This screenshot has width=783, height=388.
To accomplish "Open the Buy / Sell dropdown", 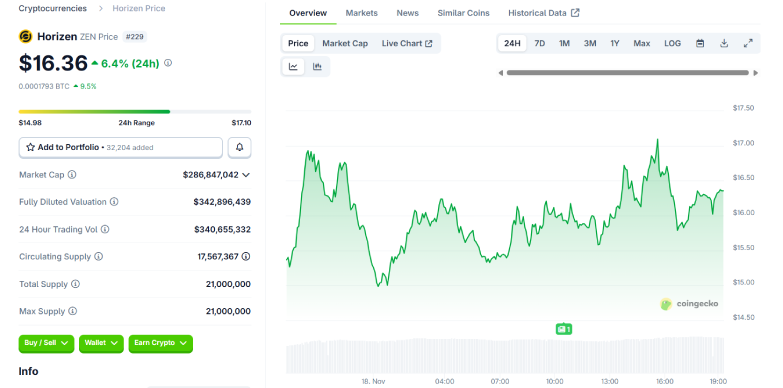I will pos(46,343).
